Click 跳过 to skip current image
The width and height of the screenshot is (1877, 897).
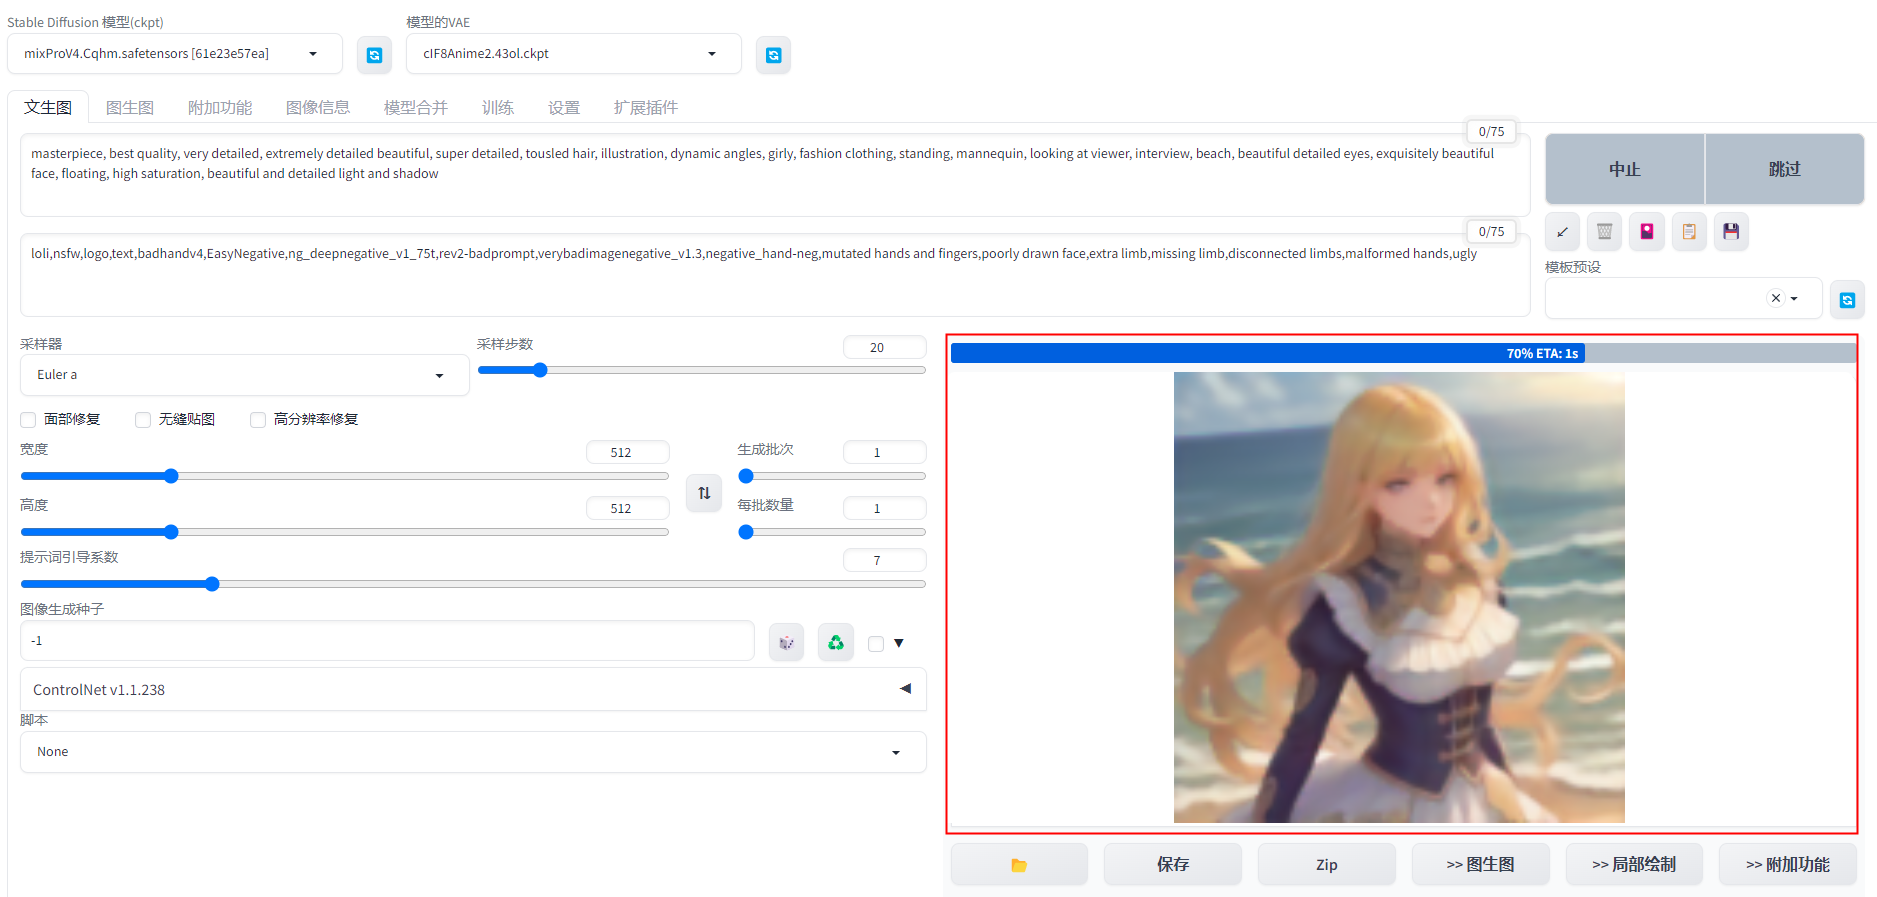[1784, 169]
